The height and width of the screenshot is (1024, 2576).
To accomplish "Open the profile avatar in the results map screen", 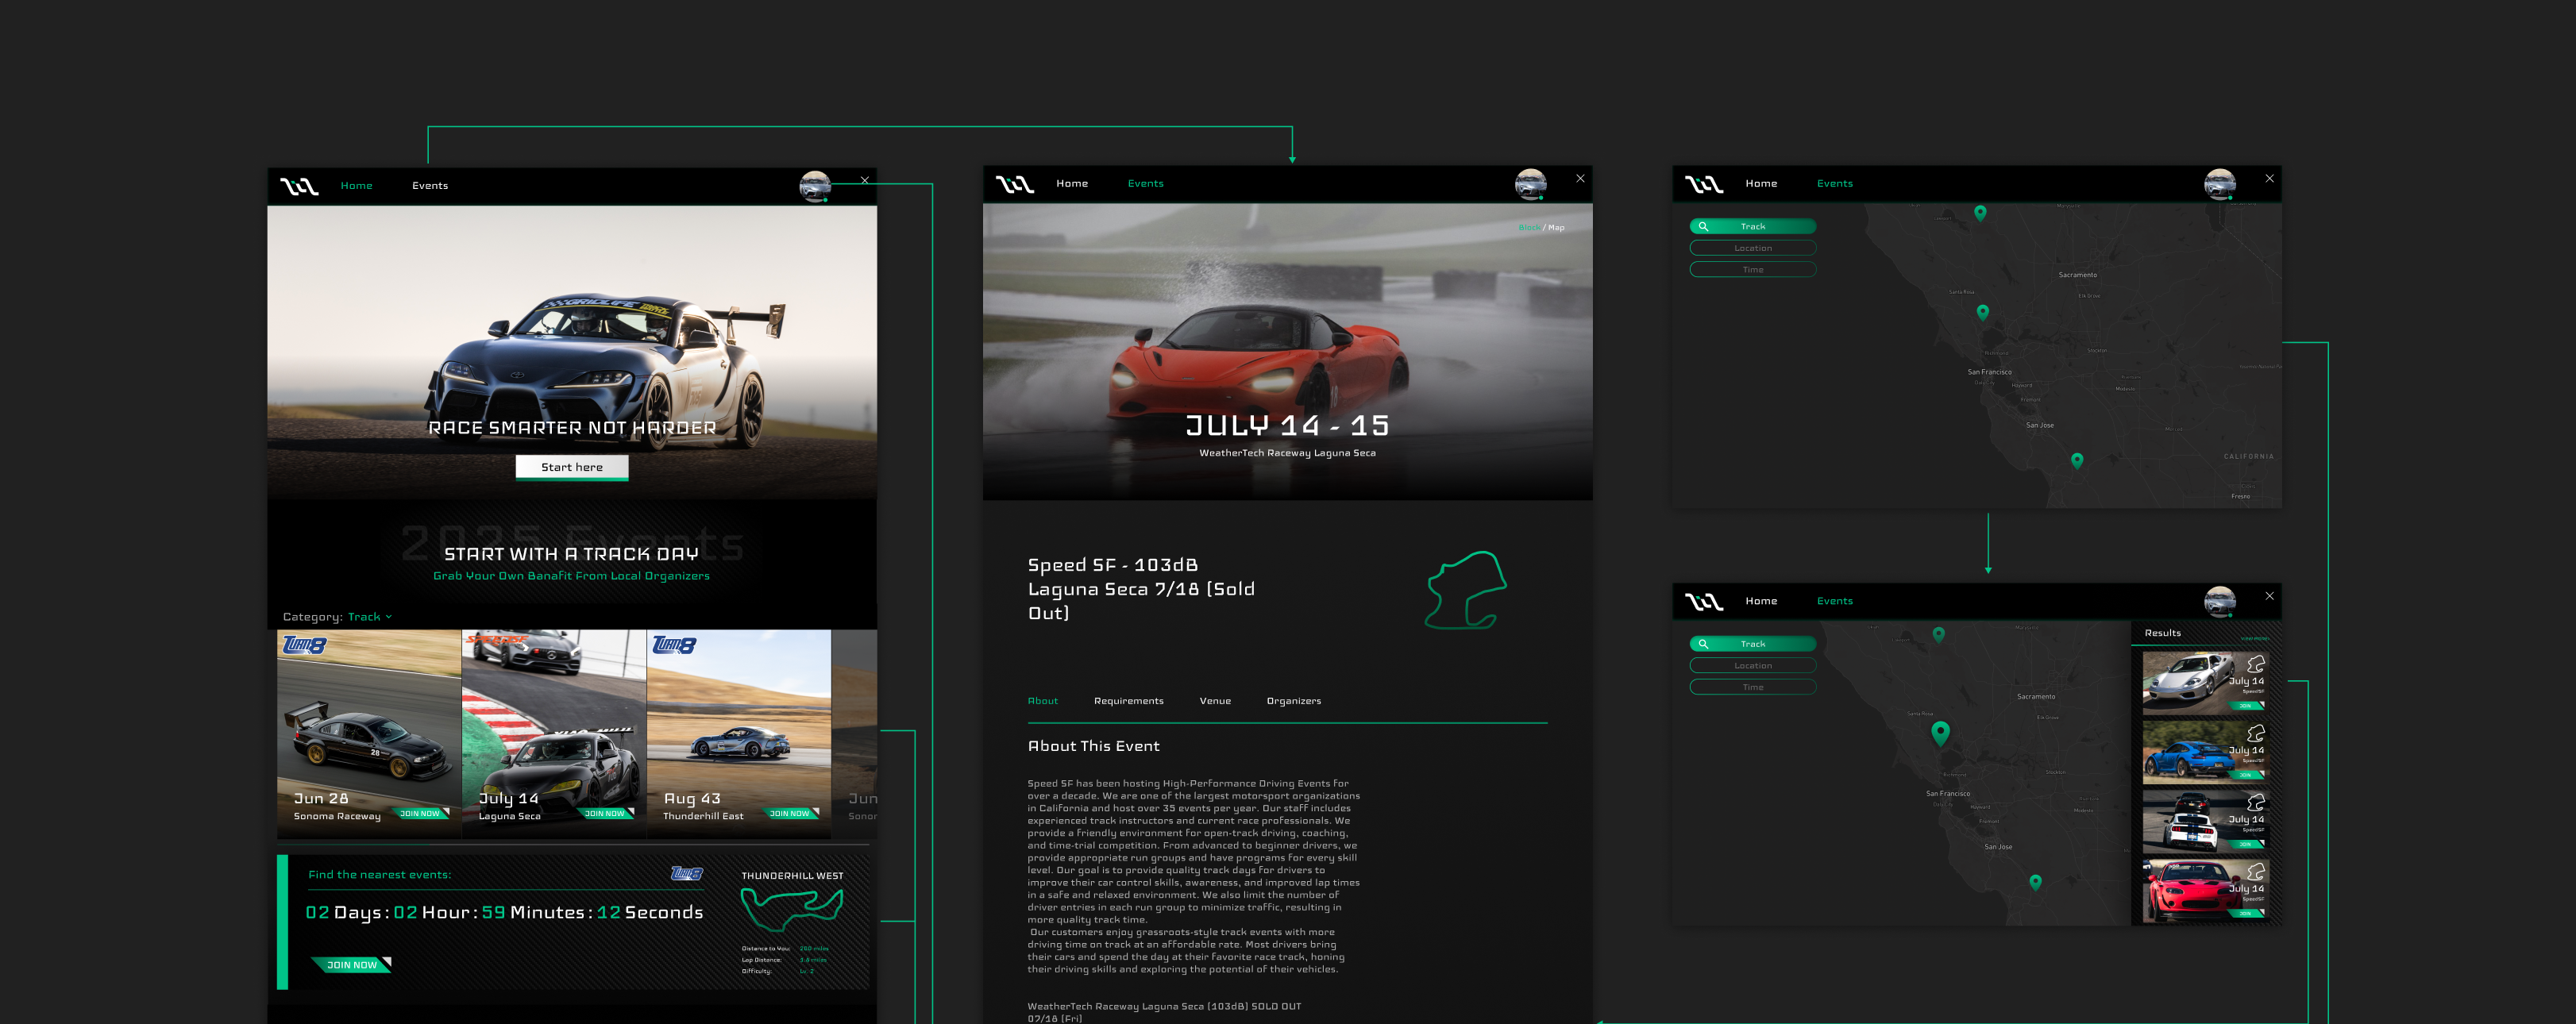I will [2220, 601].
